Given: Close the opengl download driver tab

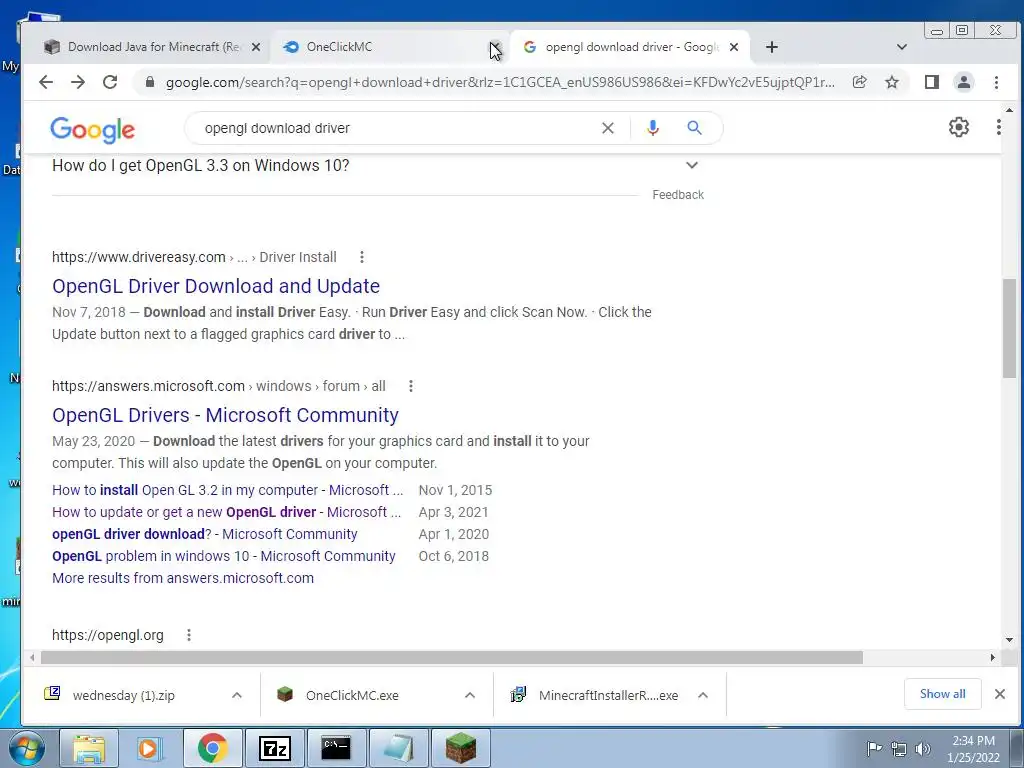Looking at the screenshot, I should point(734,47).
